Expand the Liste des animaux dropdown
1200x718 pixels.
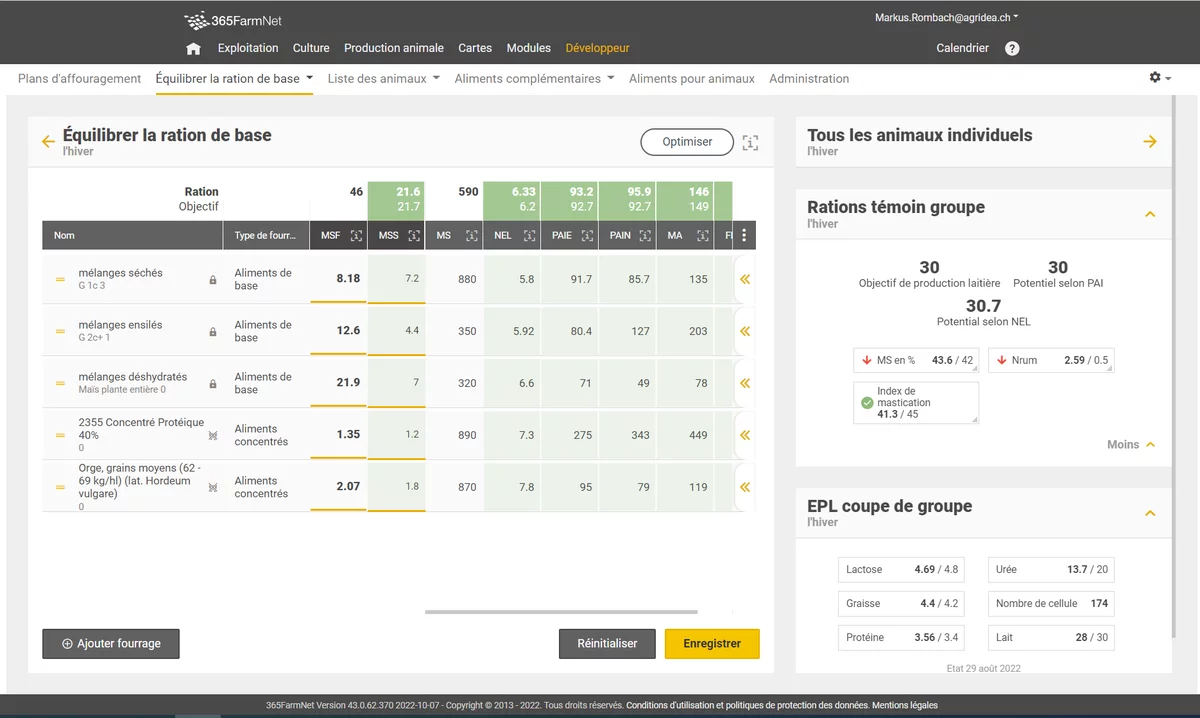(x=383, y=78)
